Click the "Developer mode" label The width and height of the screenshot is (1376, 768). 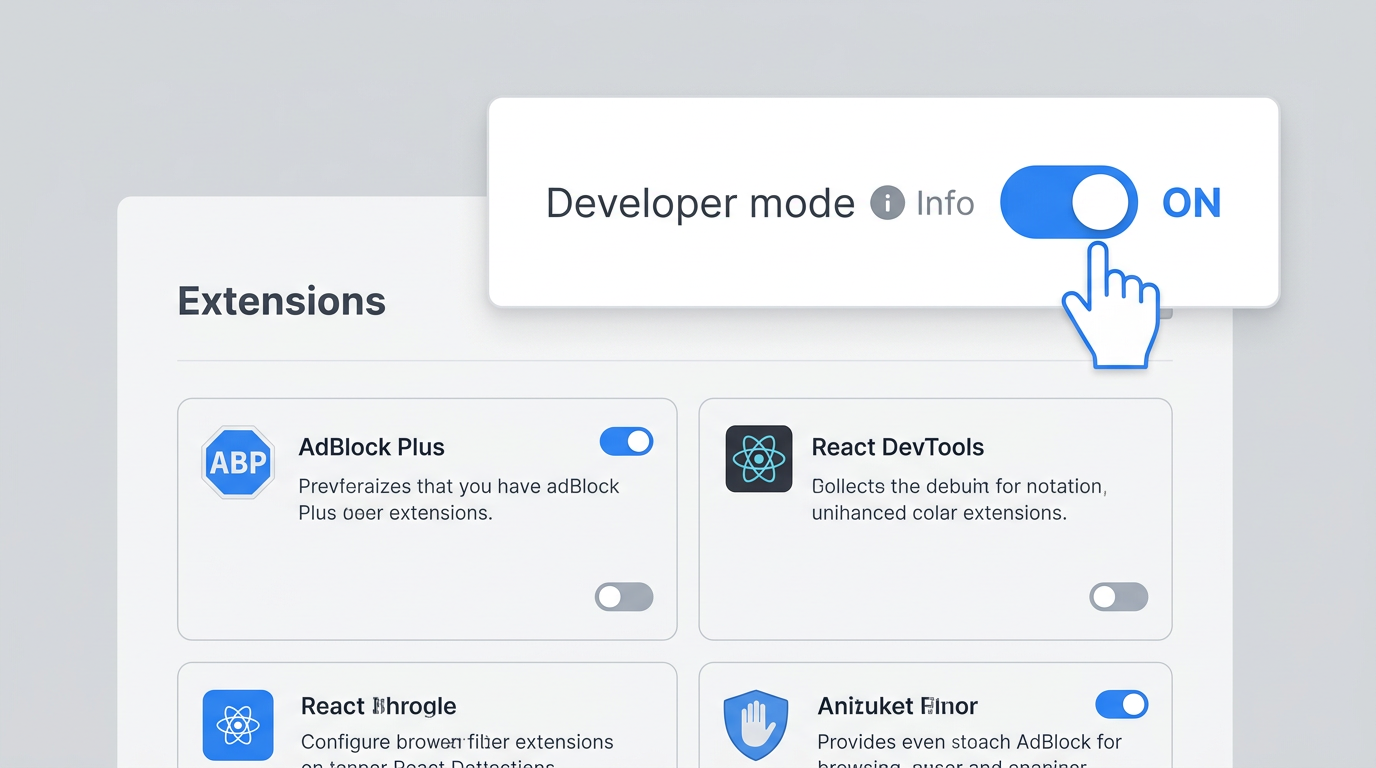700,203
